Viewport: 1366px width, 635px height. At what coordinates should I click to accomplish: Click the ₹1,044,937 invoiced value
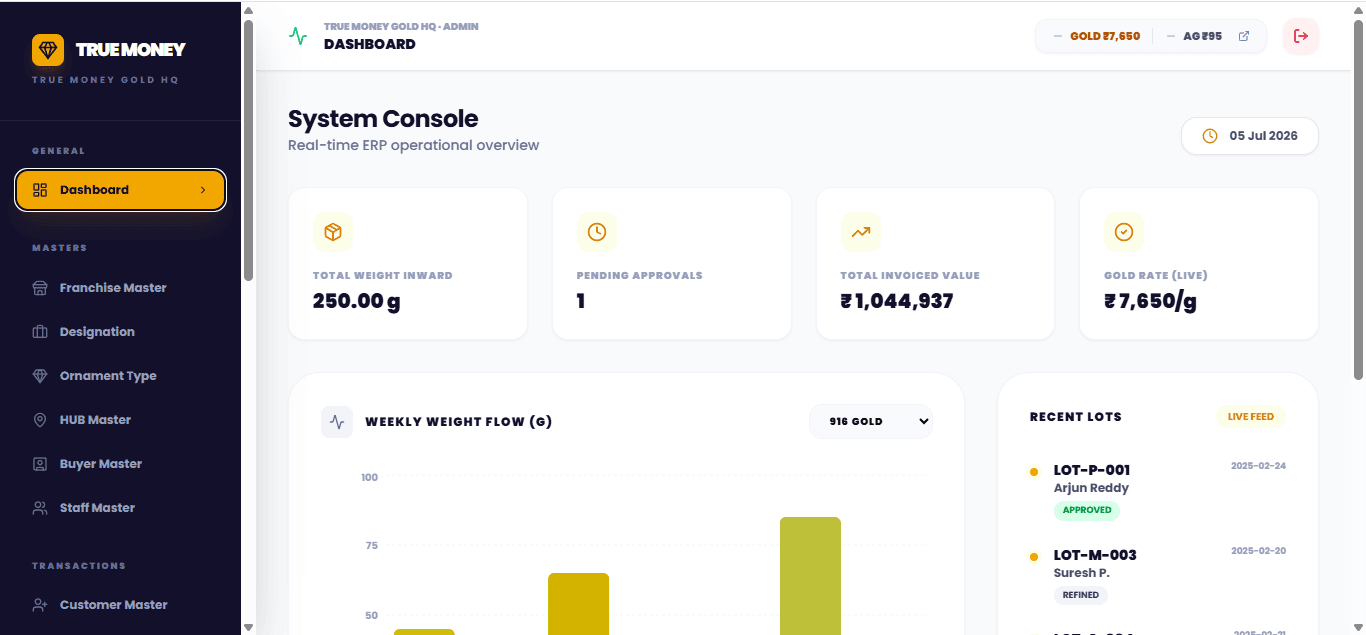[897, 301]
